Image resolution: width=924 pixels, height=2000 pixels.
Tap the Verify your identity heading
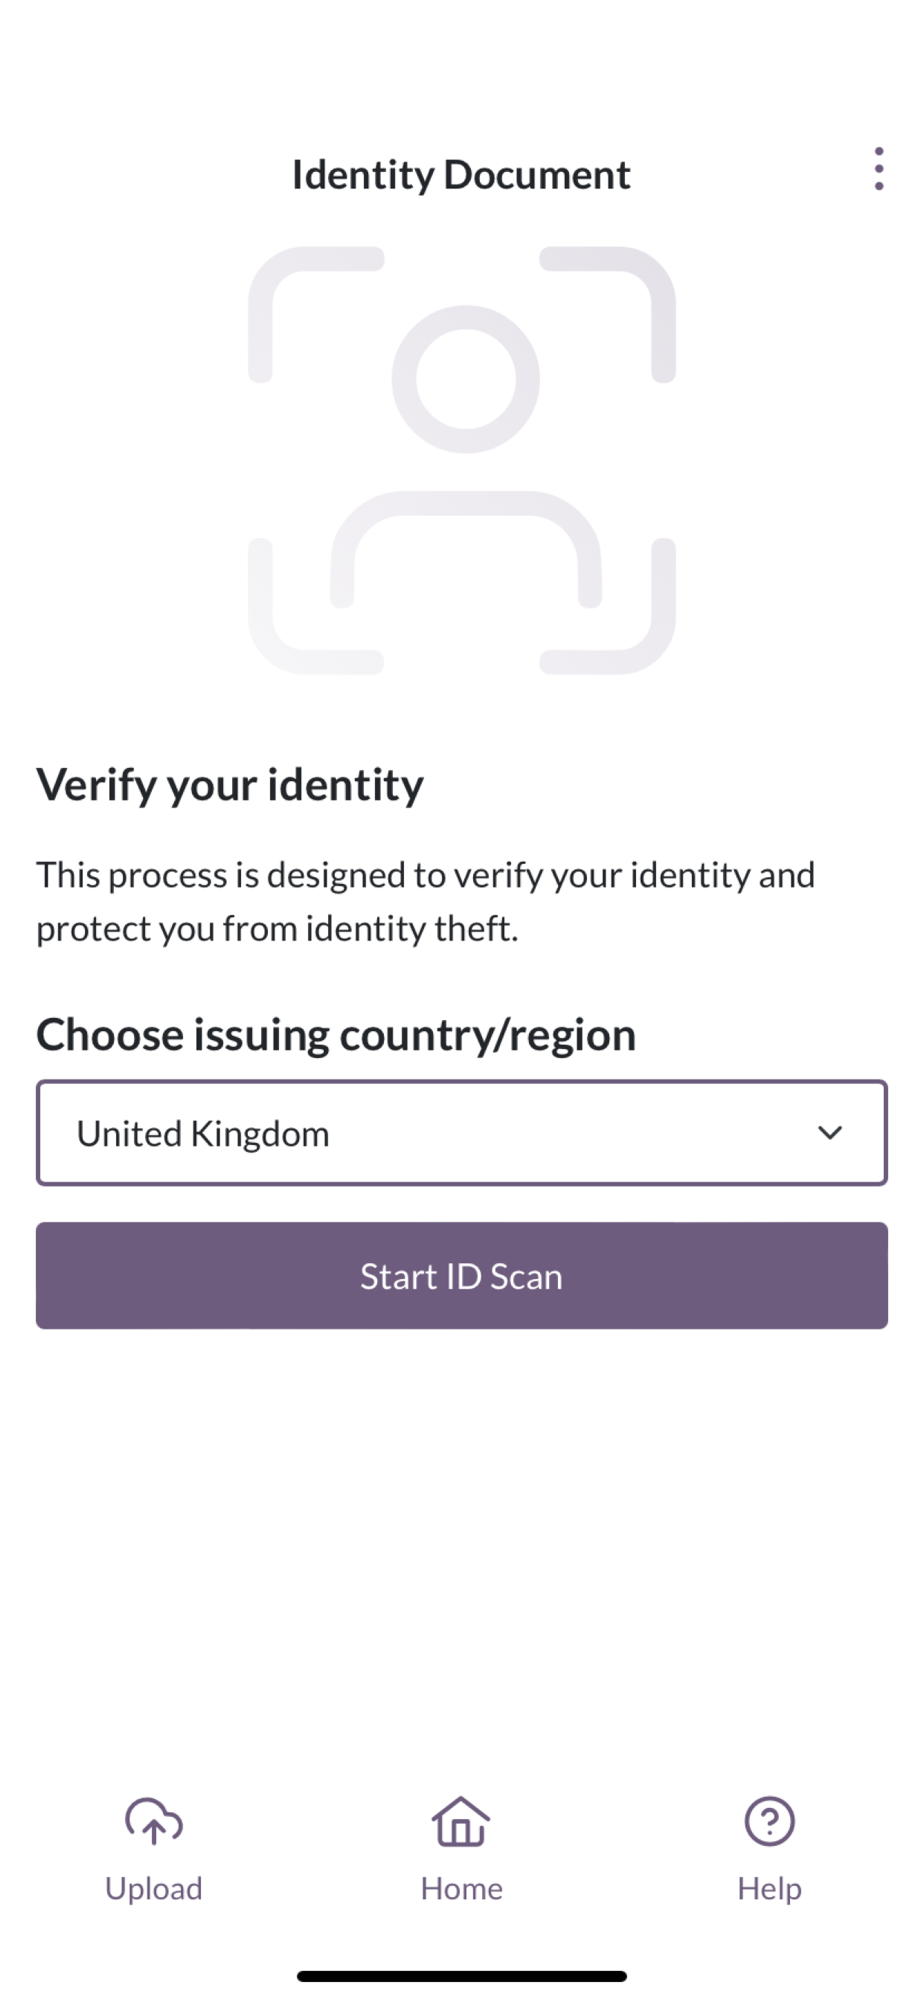pyautogui.click(x=230, y=785)
